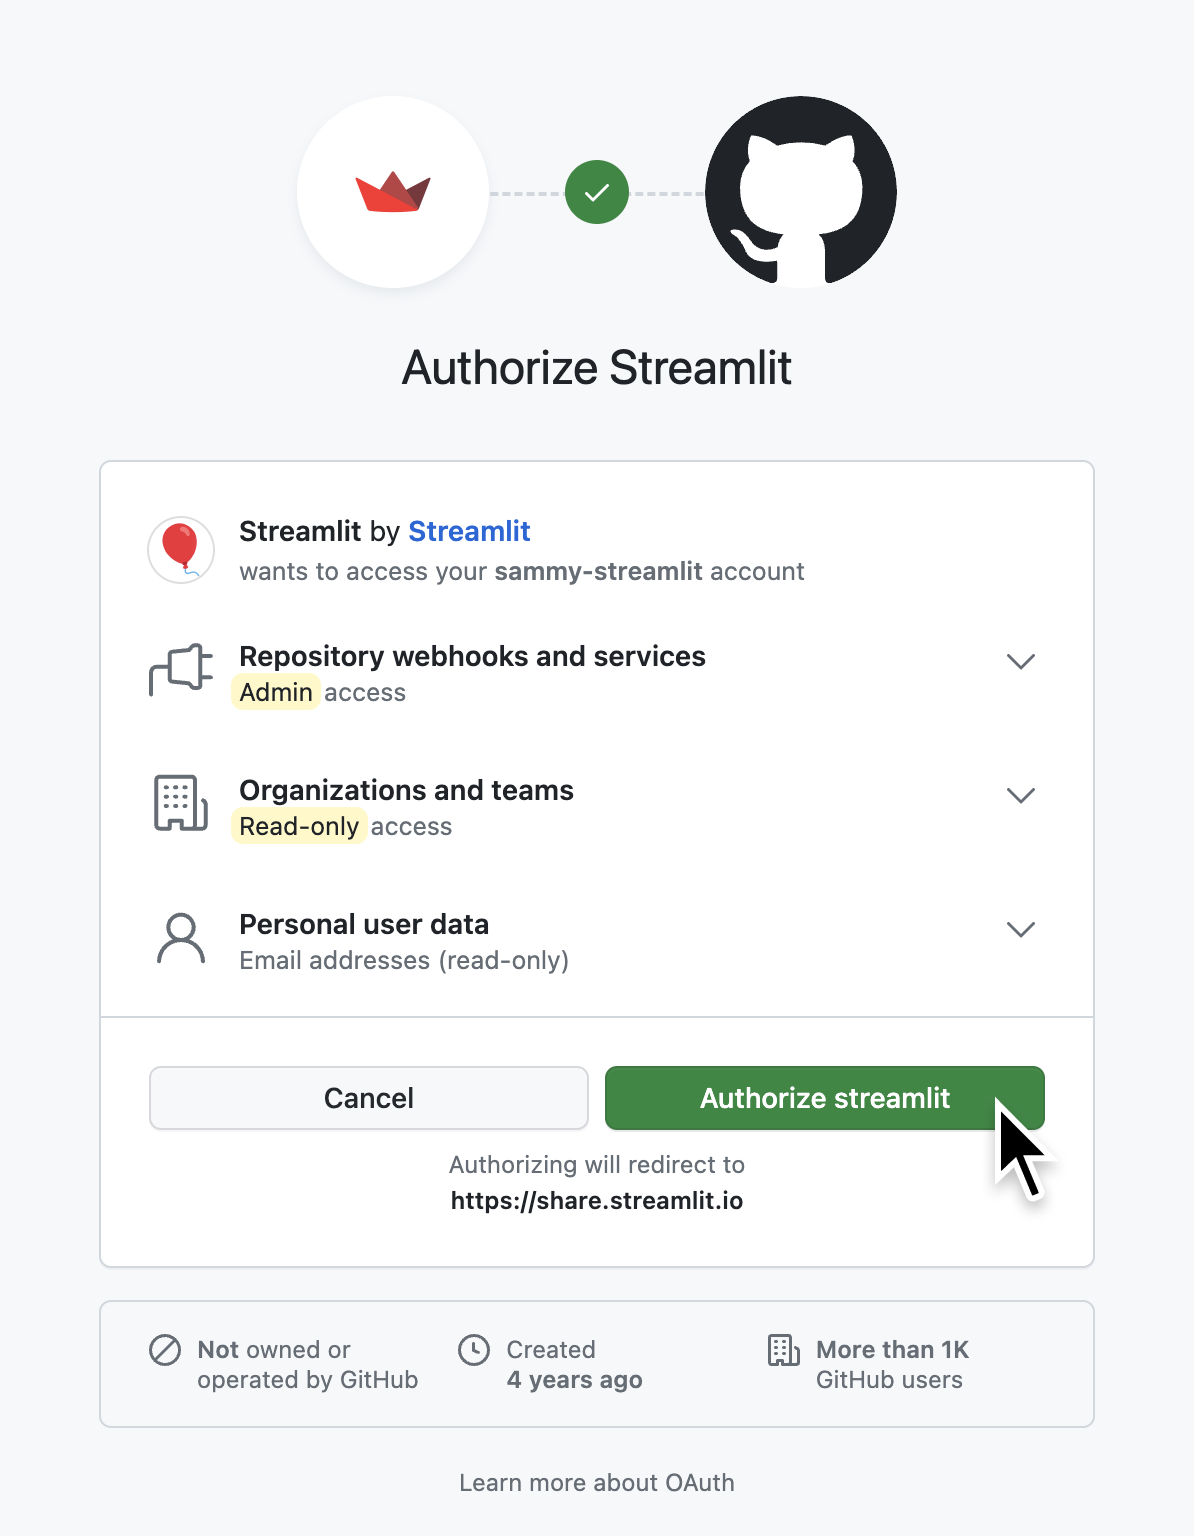Click the webhook plug icon

[181, 669]
